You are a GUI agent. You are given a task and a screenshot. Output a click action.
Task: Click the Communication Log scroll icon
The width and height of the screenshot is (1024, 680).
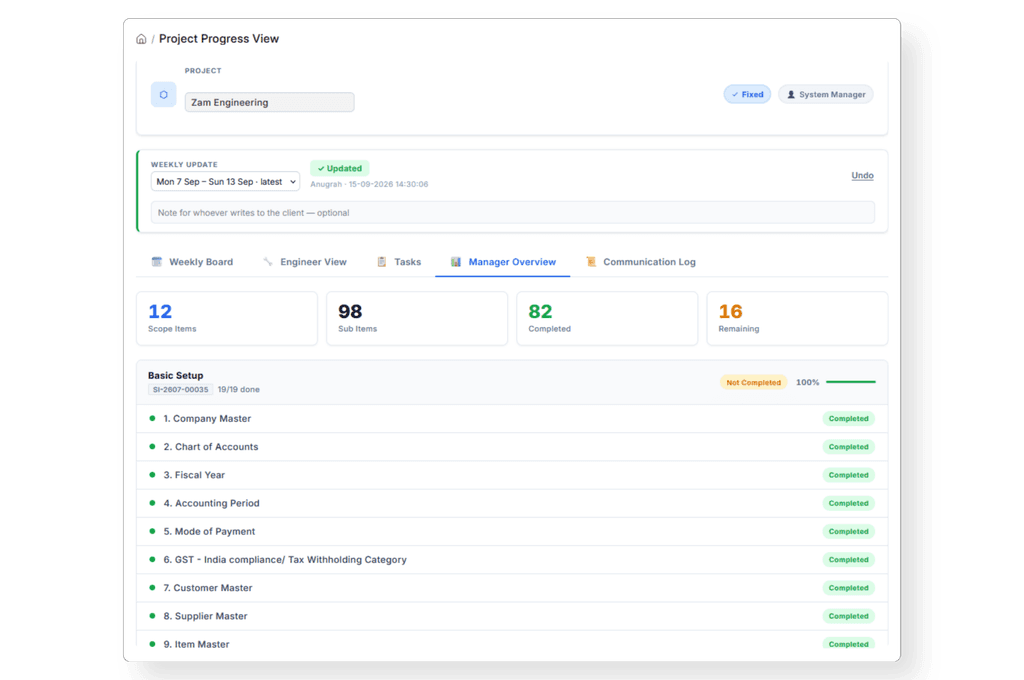coord(591,262)
